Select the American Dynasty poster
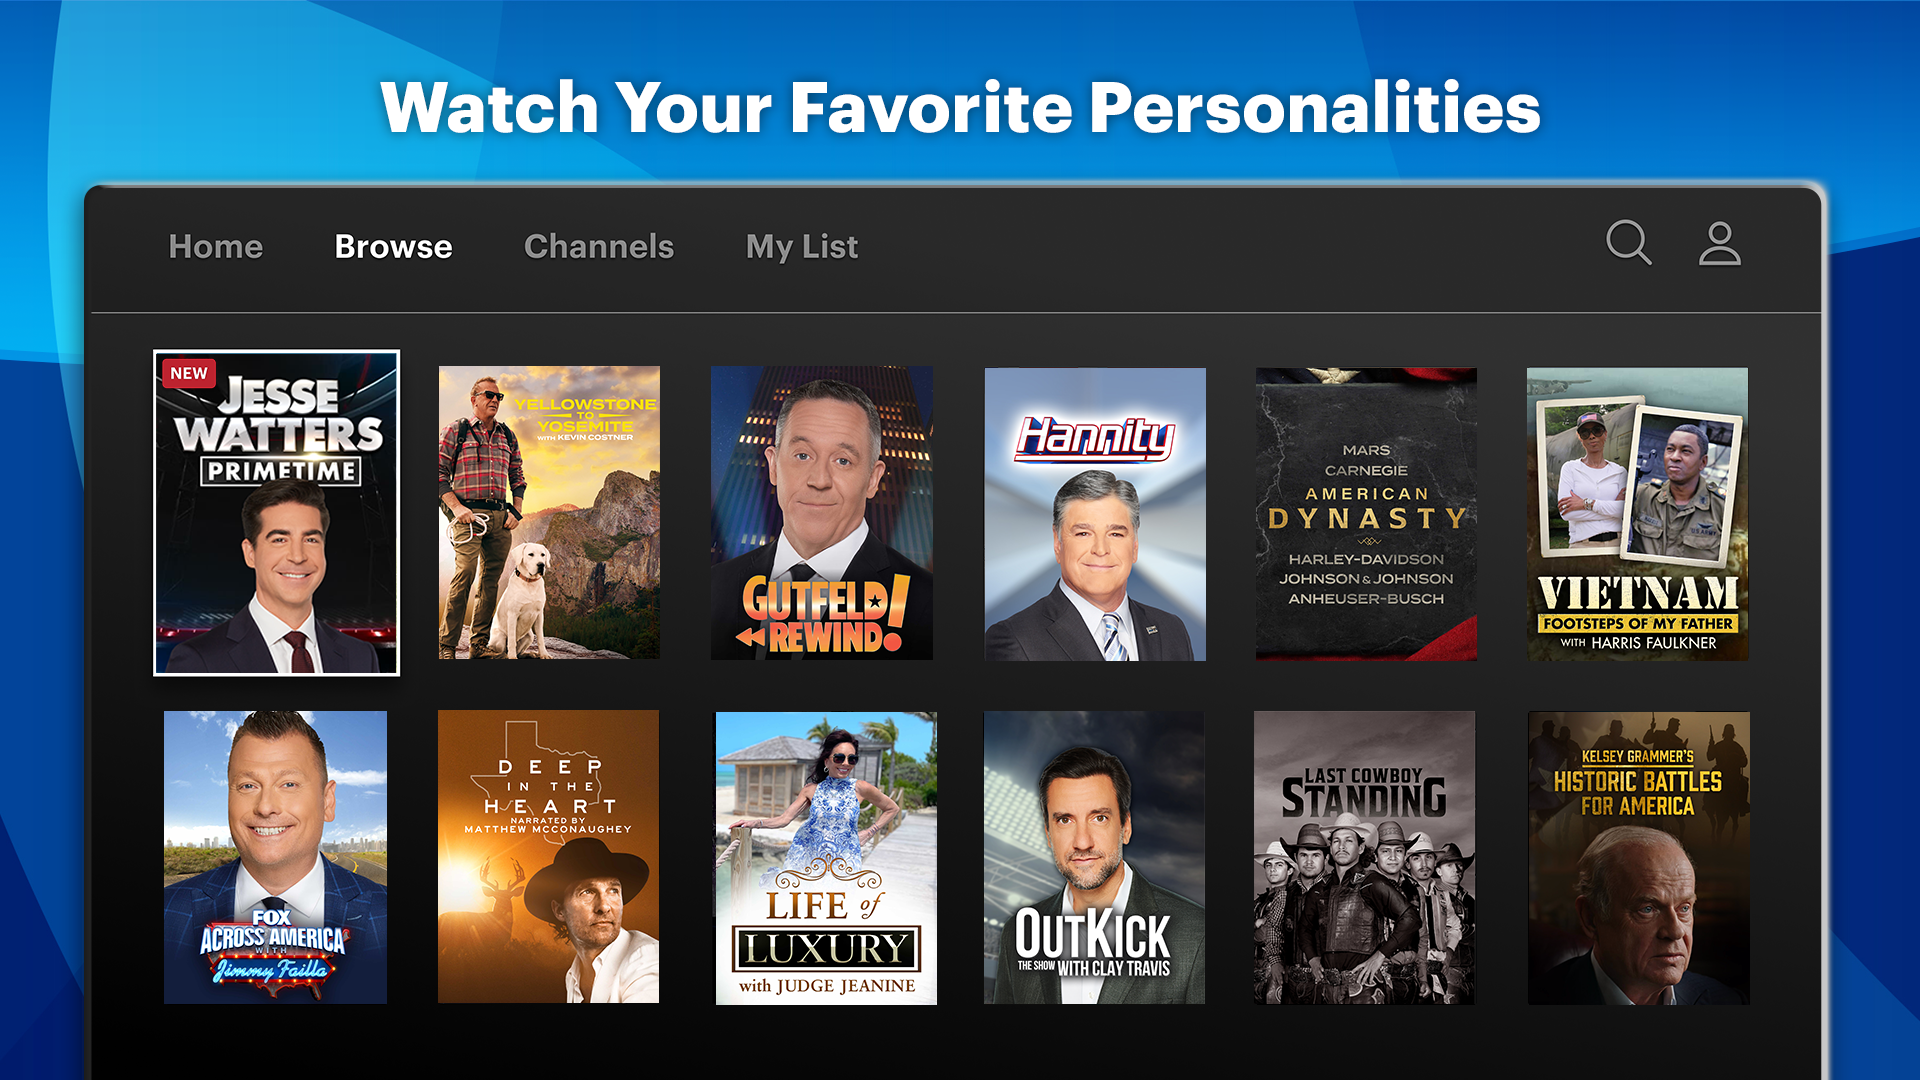Viewport: 1920px width, 1080px height. 1366,514
